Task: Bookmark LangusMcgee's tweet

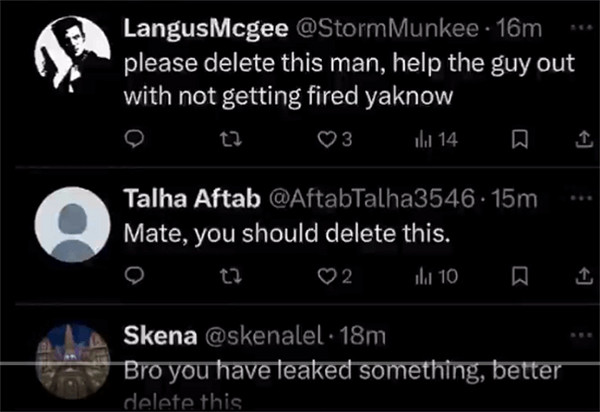Action: click(518, 140)
